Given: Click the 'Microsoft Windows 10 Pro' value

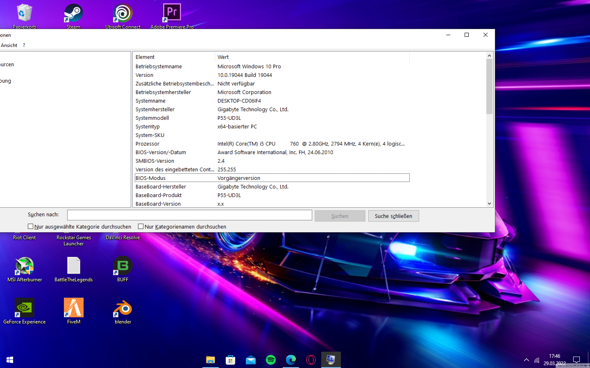Looking at the screenshot, I should point(249,66).
